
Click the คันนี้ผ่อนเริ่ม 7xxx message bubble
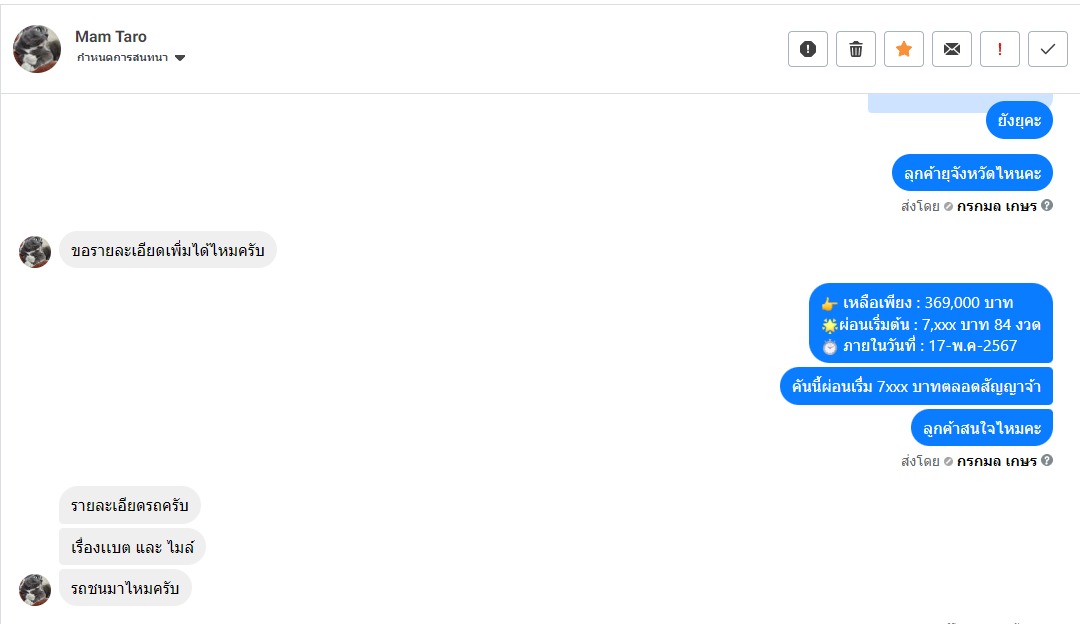[916, 387]
